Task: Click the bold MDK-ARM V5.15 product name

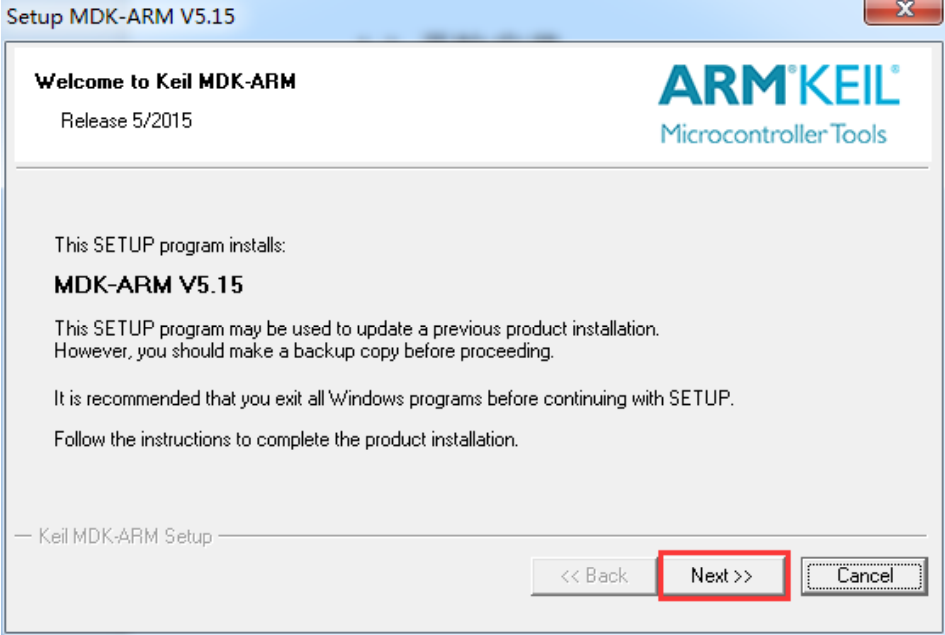Action: (148, 284)
